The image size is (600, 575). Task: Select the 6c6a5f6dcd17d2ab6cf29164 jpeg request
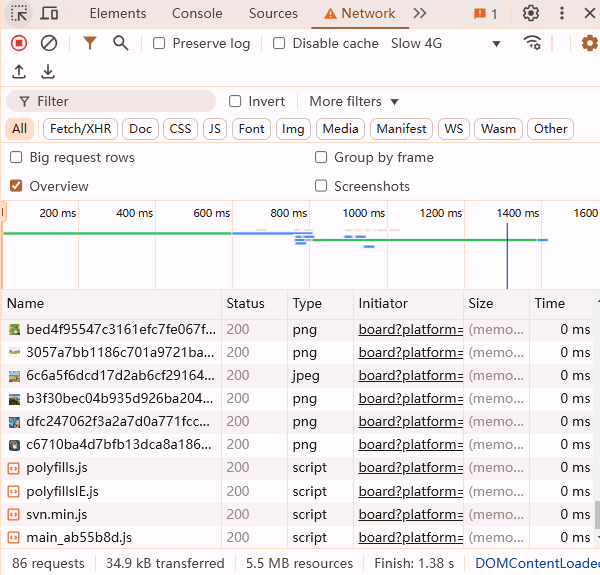pos(297,375)
